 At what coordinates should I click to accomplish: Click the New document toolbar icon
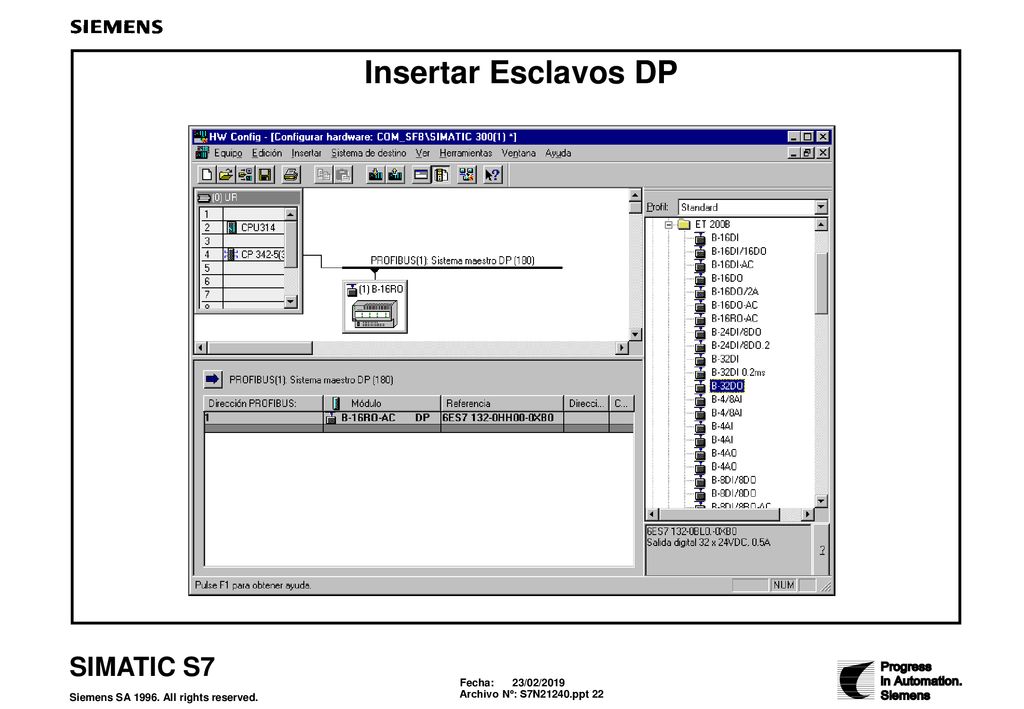pos(206,174)
